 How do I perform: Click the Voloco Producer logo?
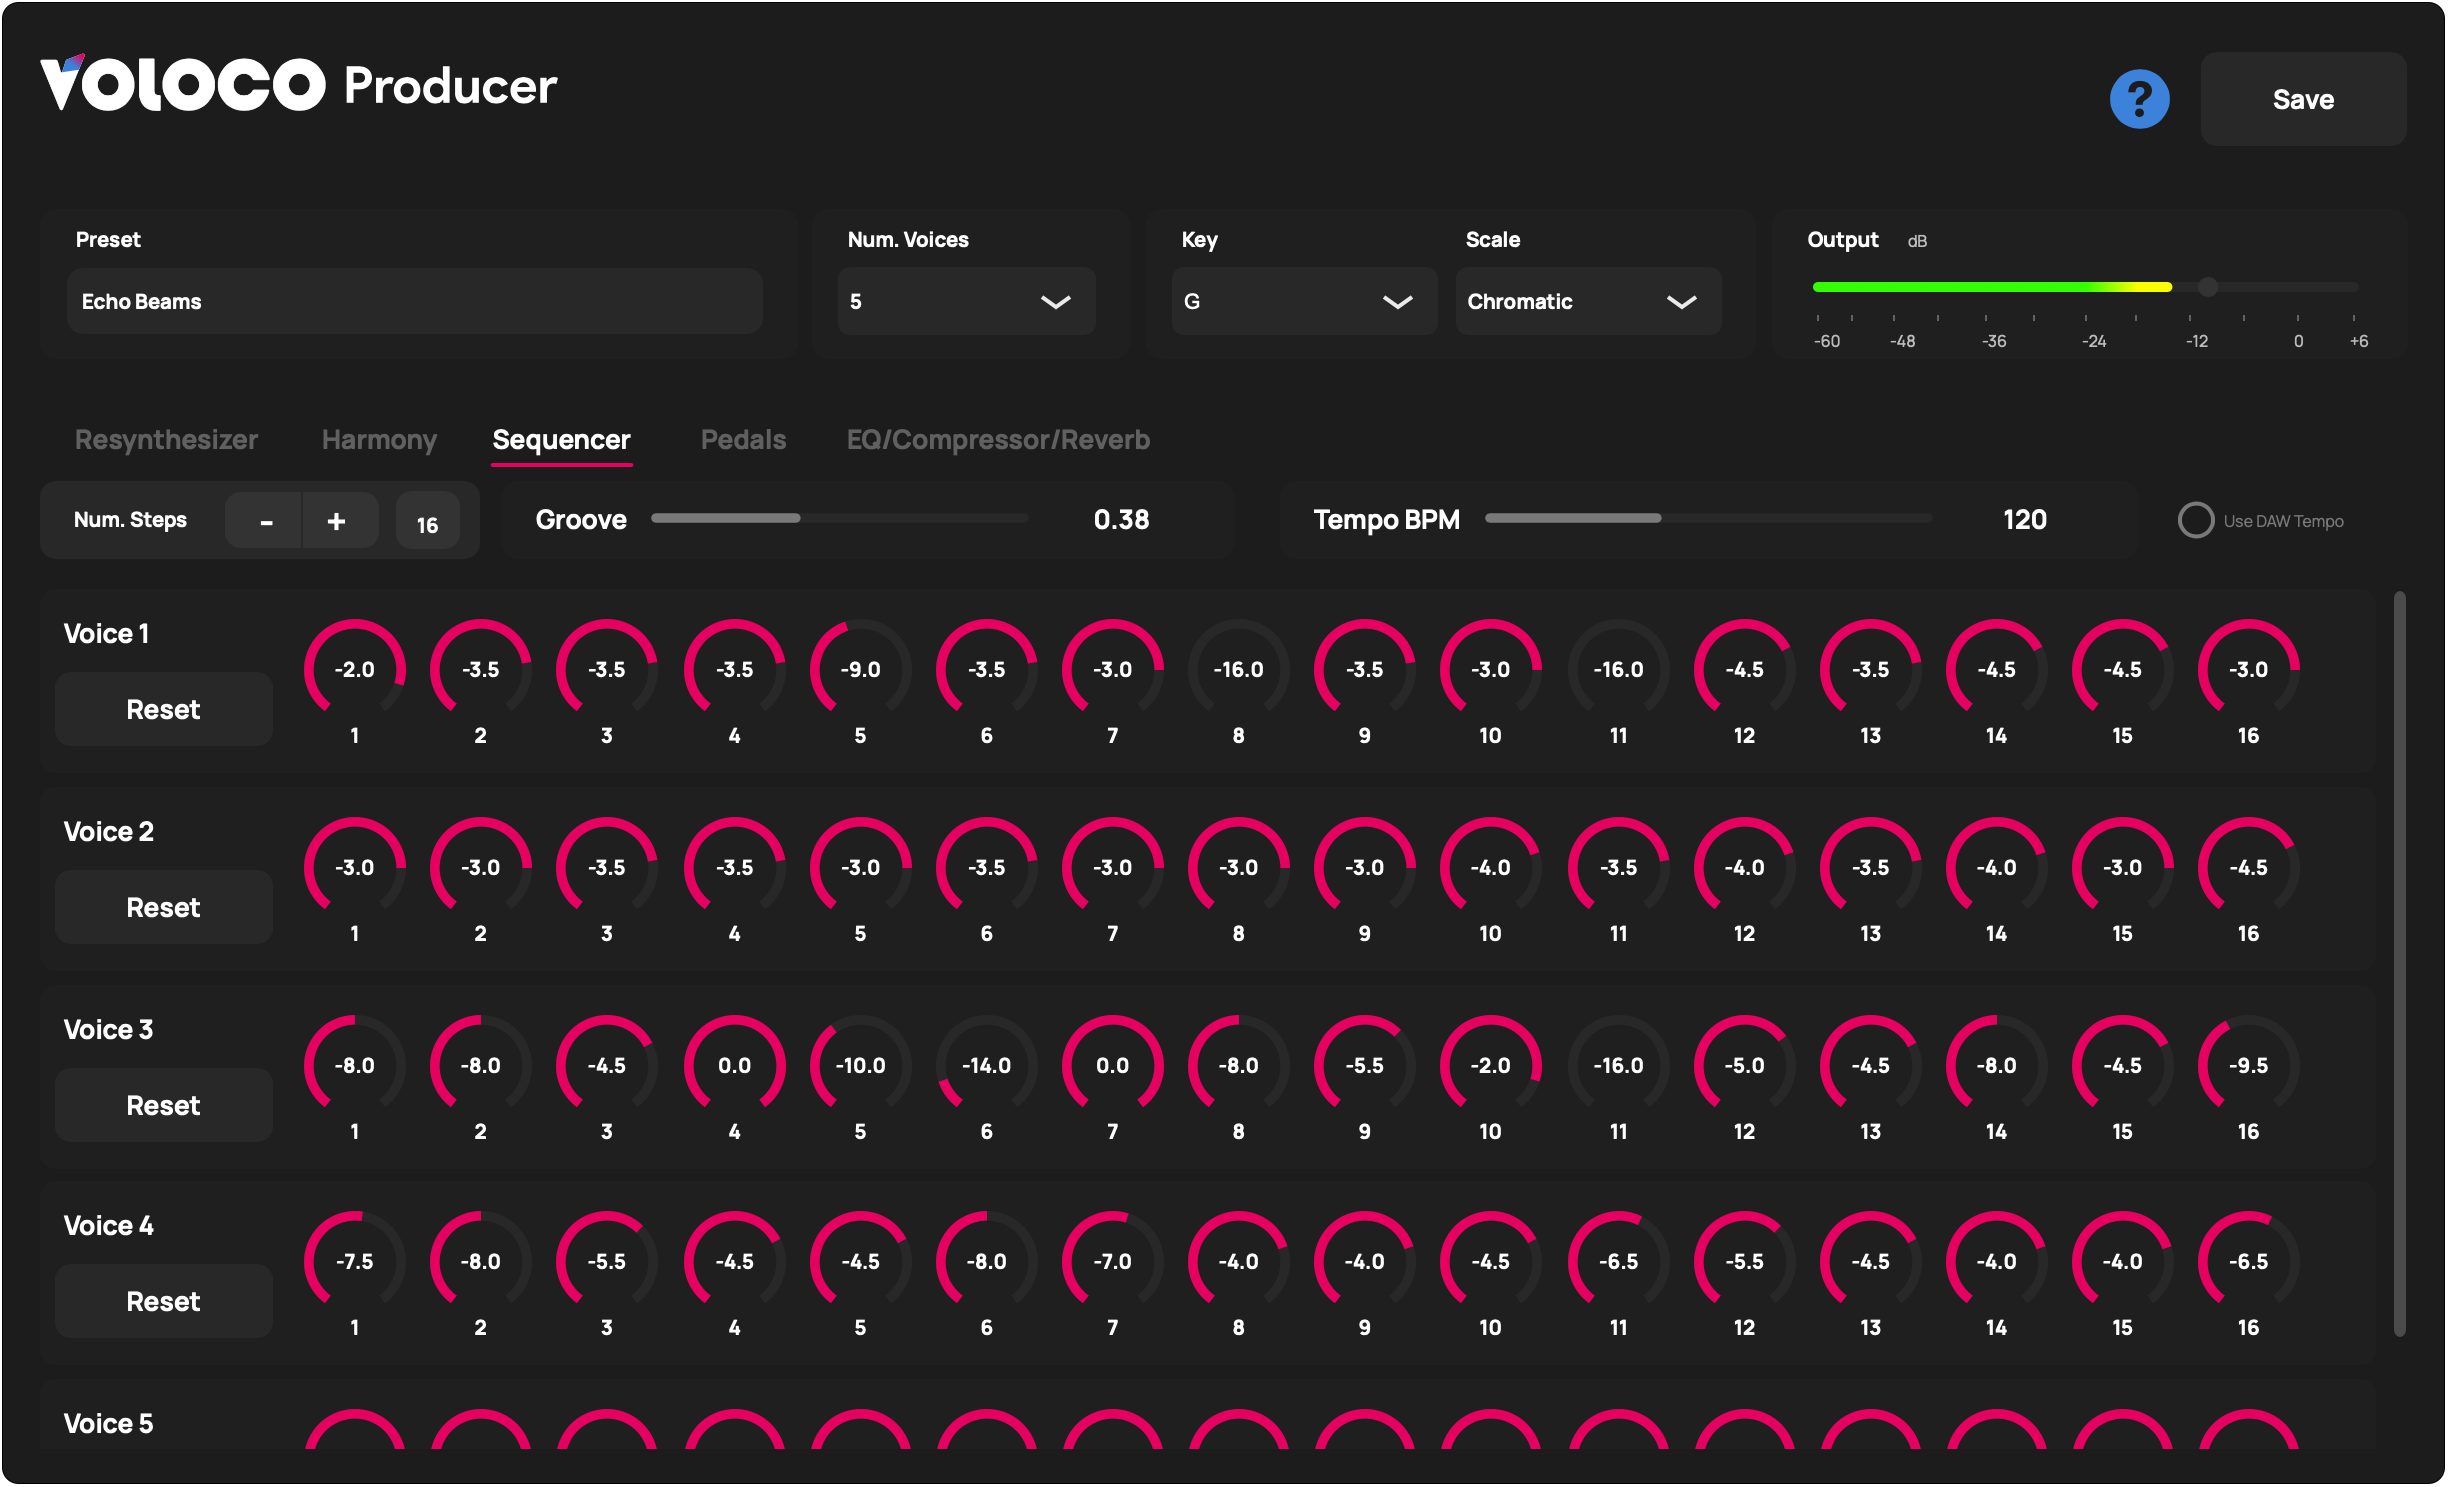(x=298, y=84)
